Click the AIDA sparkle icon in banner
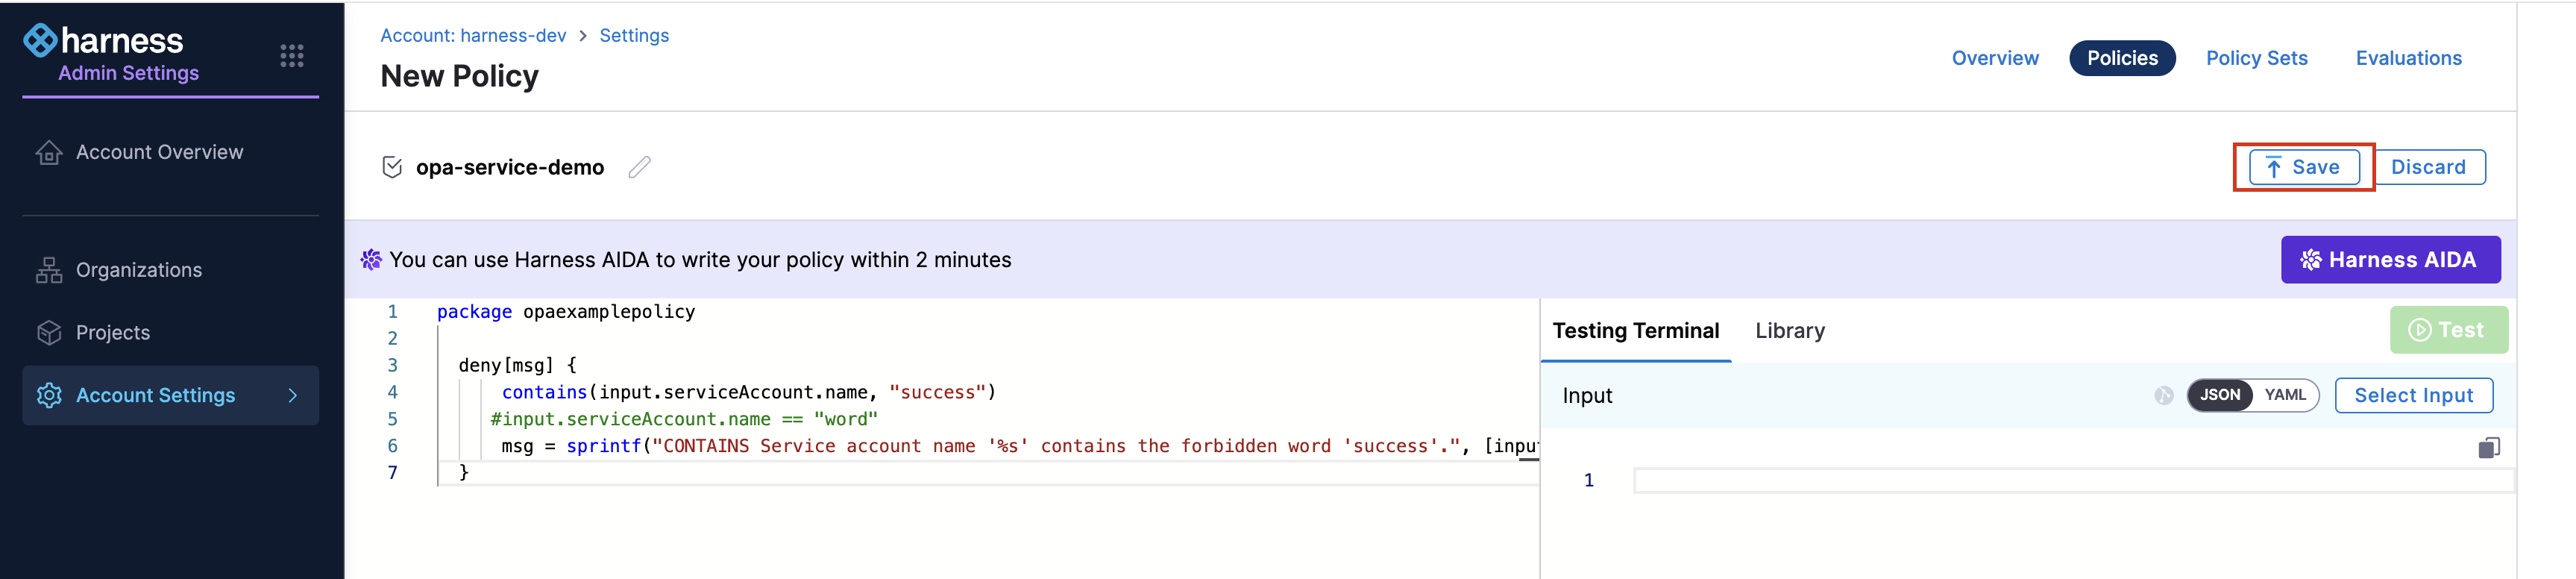2576x579 pixels. coord(371,260)
